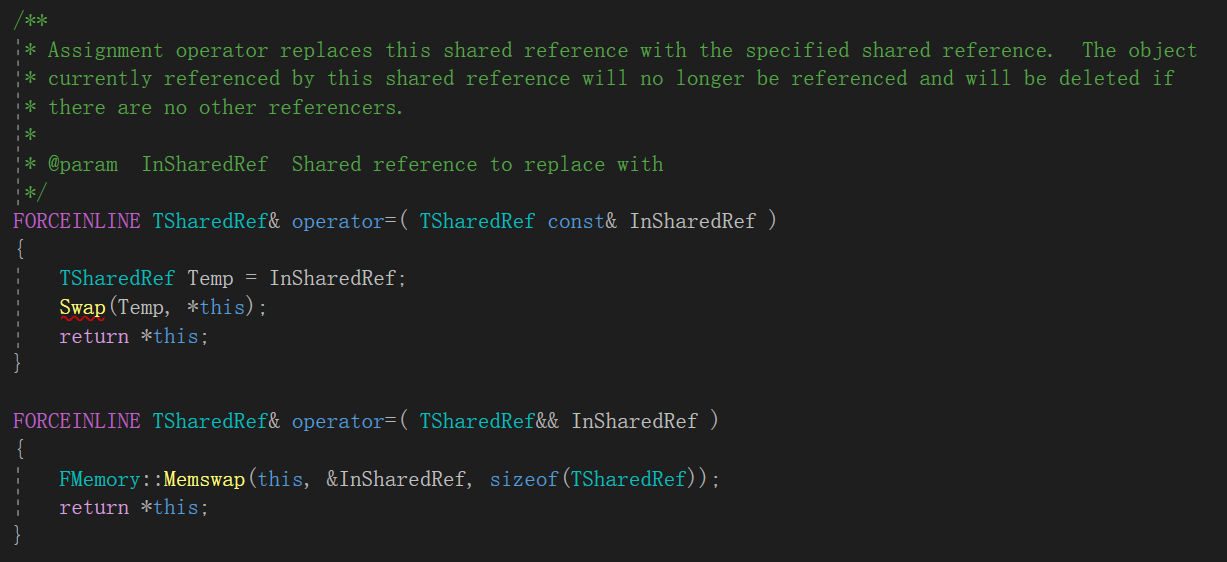Click the closing */ of the comment block
The height and width of the screenshot is (562, 1227).
click(36, 192)
